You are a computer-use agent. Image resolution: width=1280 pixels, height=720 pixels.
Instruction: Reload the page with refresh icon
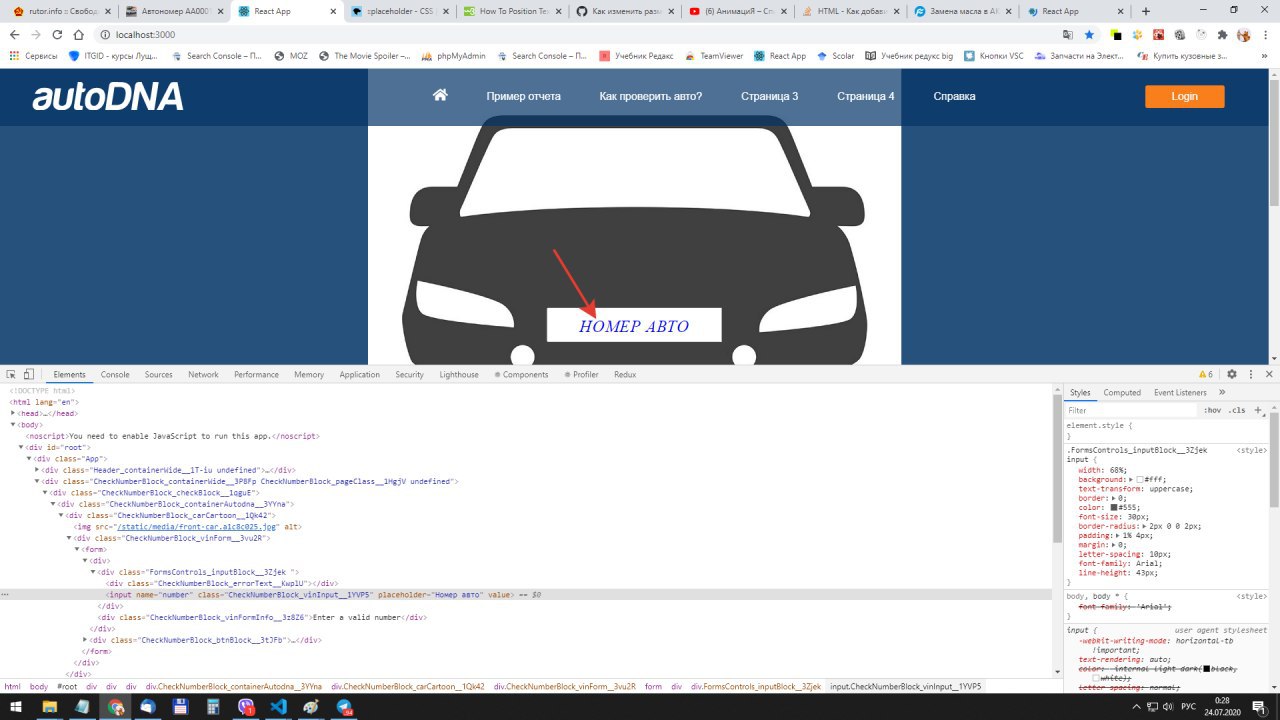(x=57, y=34)
